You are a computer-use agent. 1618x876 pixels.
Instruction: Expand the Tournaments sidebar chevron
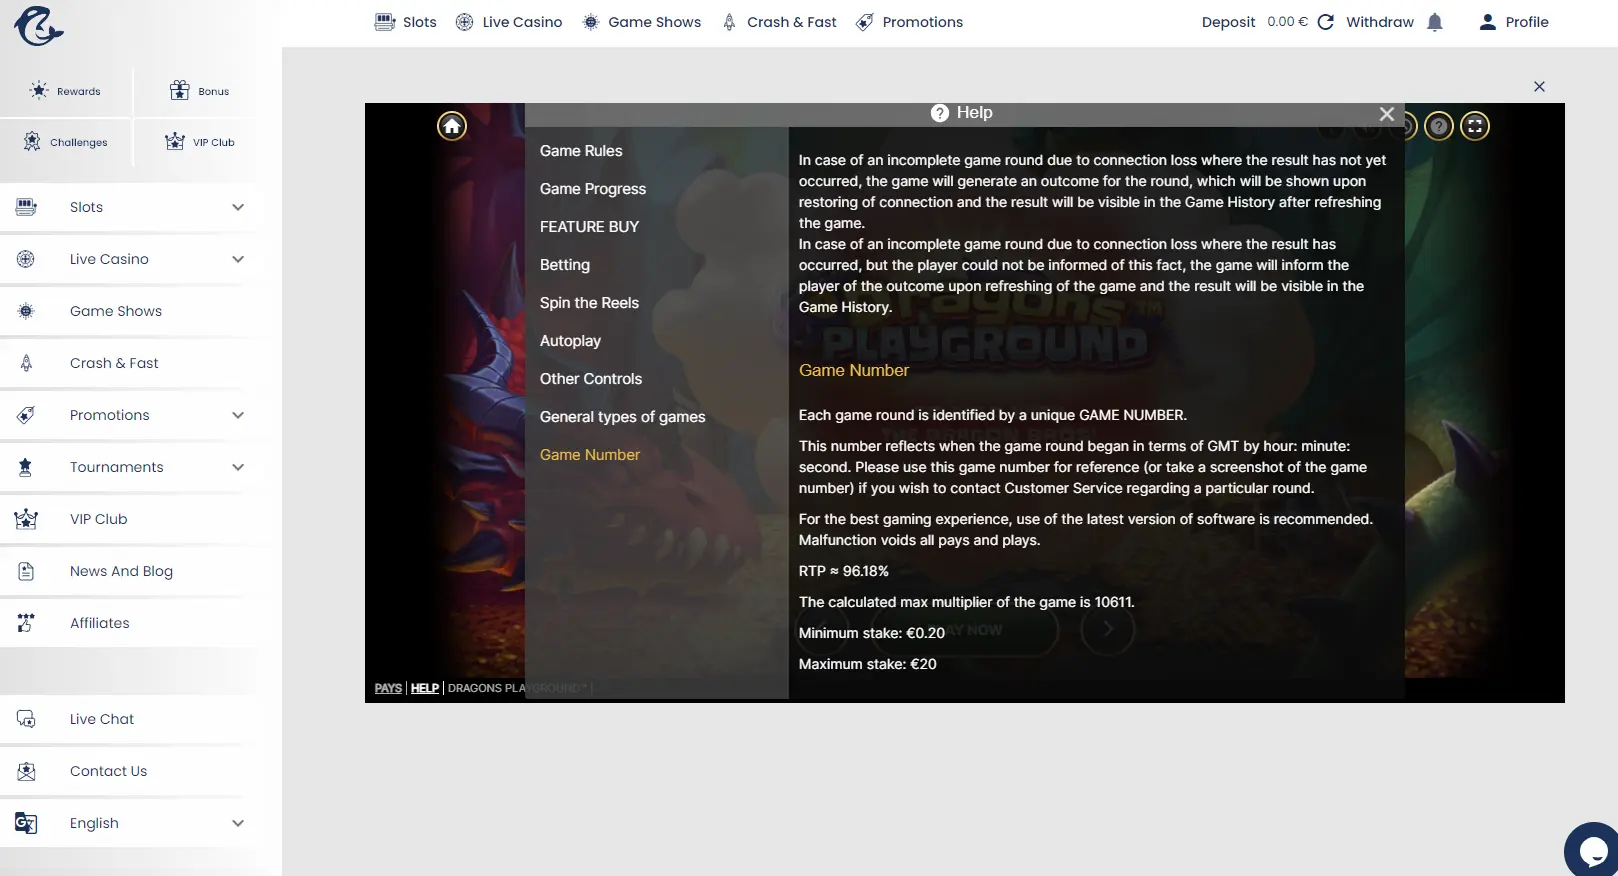(x=238, y=467)
